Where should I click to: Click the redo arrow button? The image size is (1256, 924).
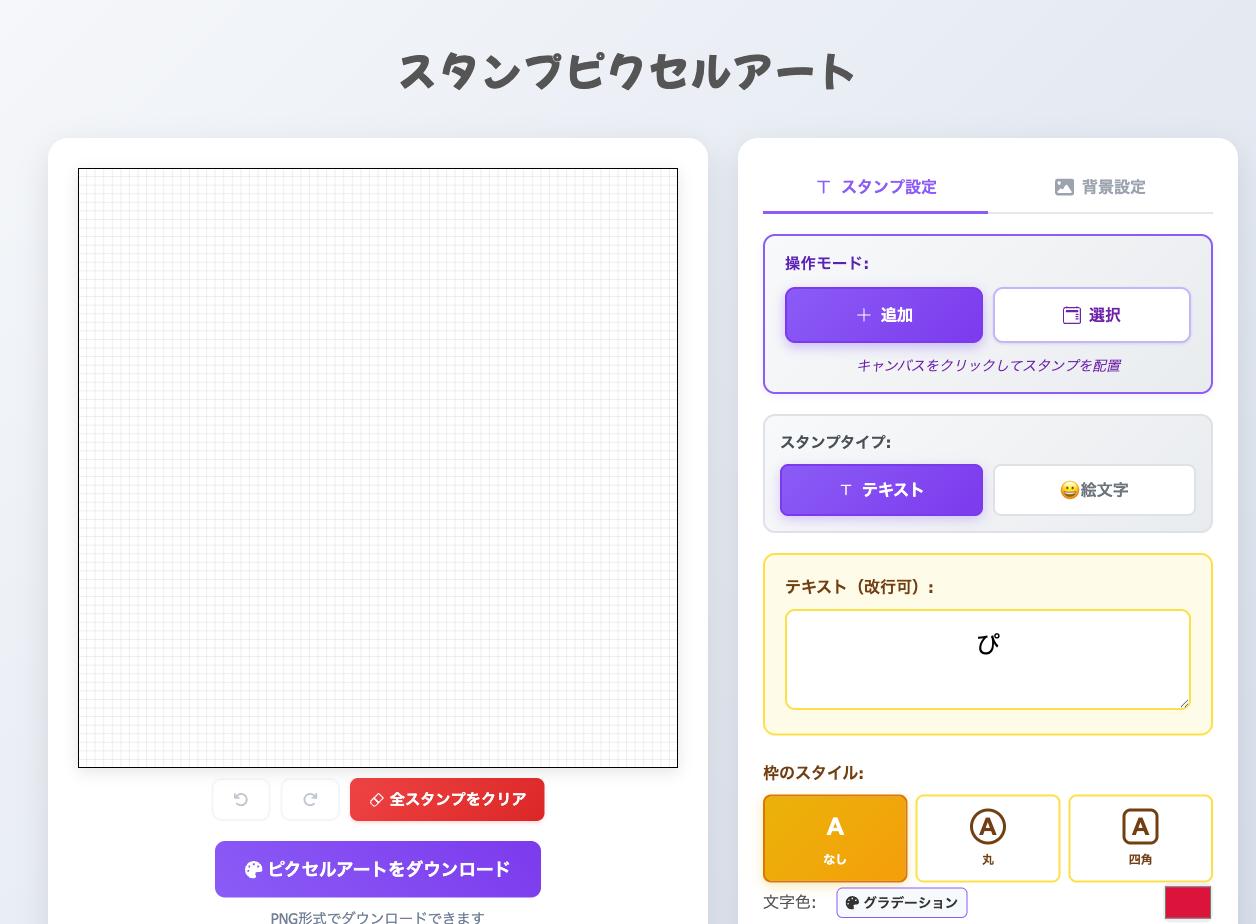[310, 800]
